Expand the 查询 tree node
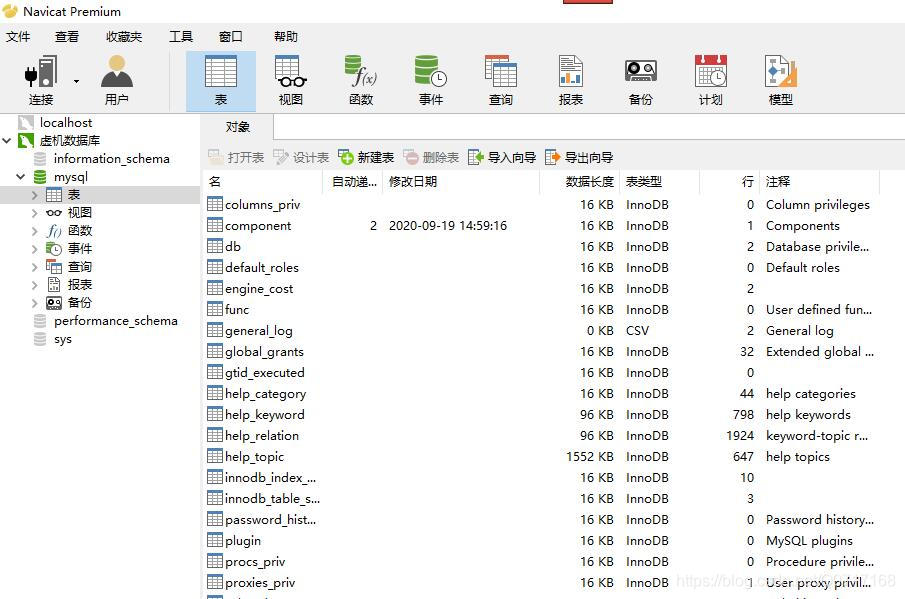Image resolution: width=905 pixels, height=599 pixels. 35,267
